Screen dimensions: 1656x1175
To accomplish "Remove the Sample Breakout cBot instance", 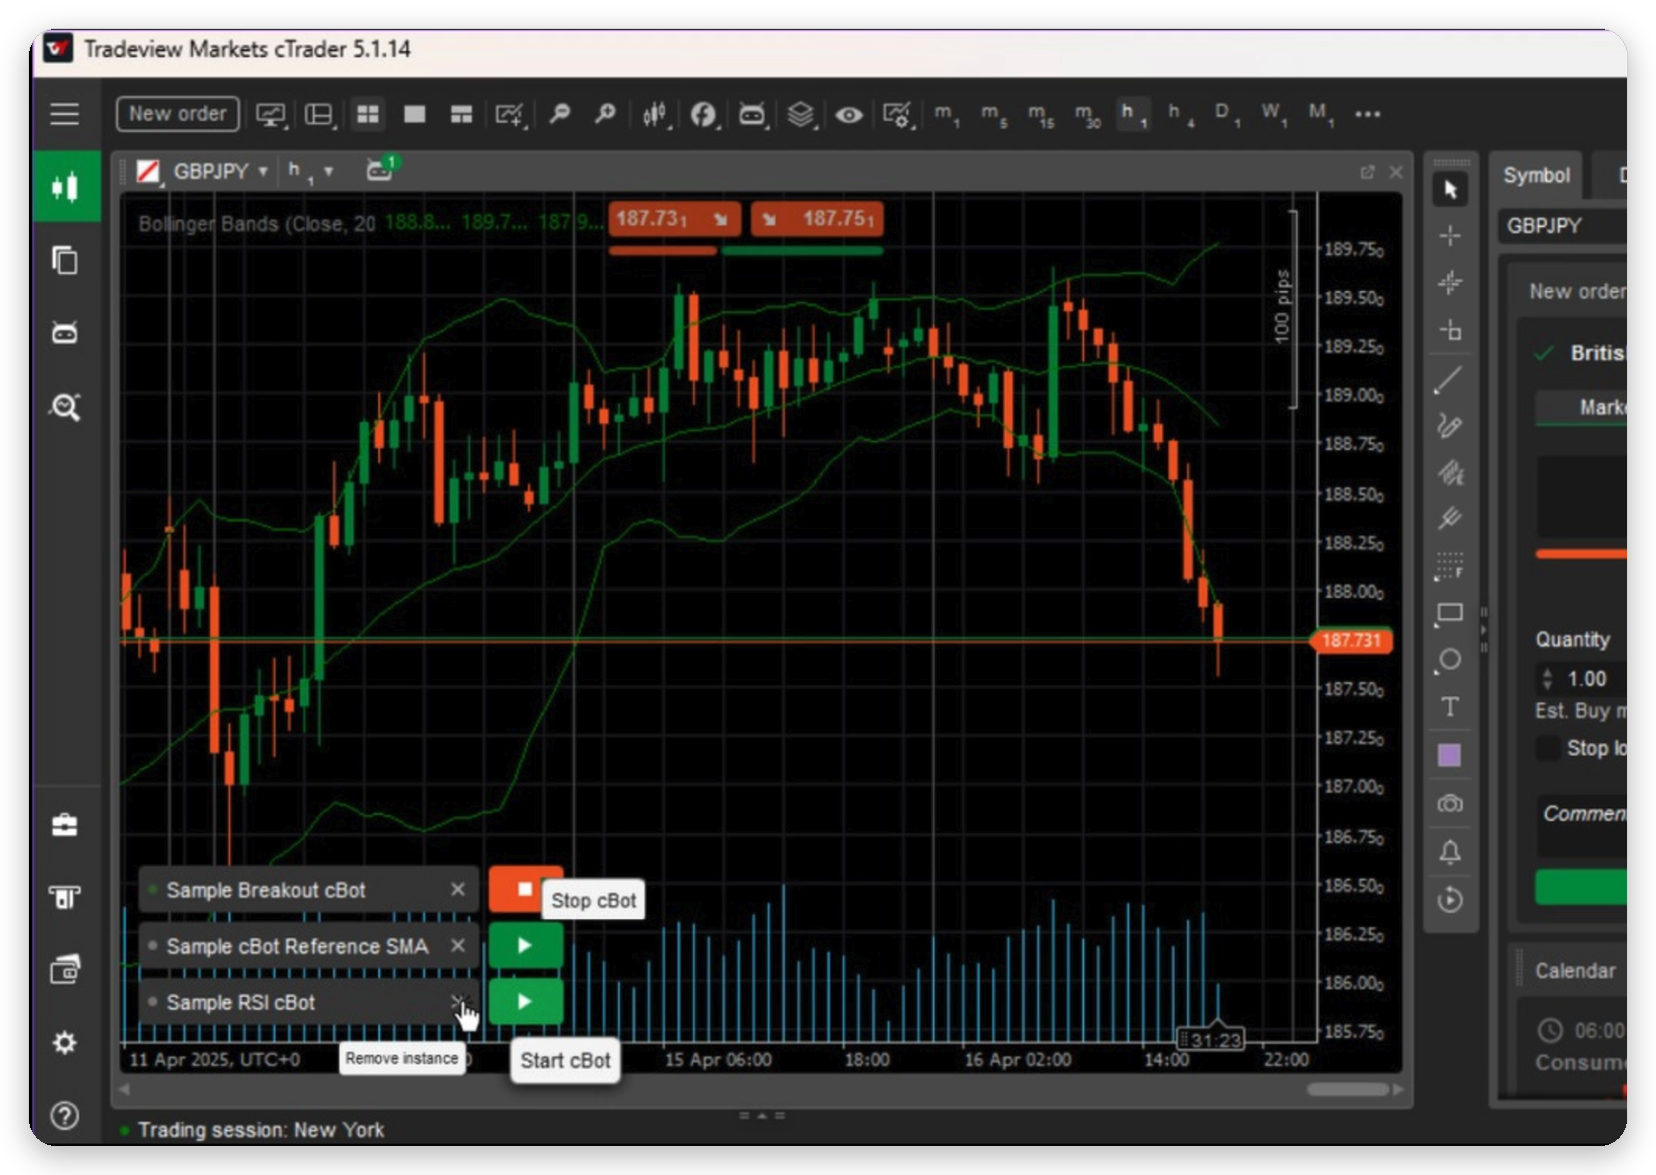I will click(x=458, y=889).
